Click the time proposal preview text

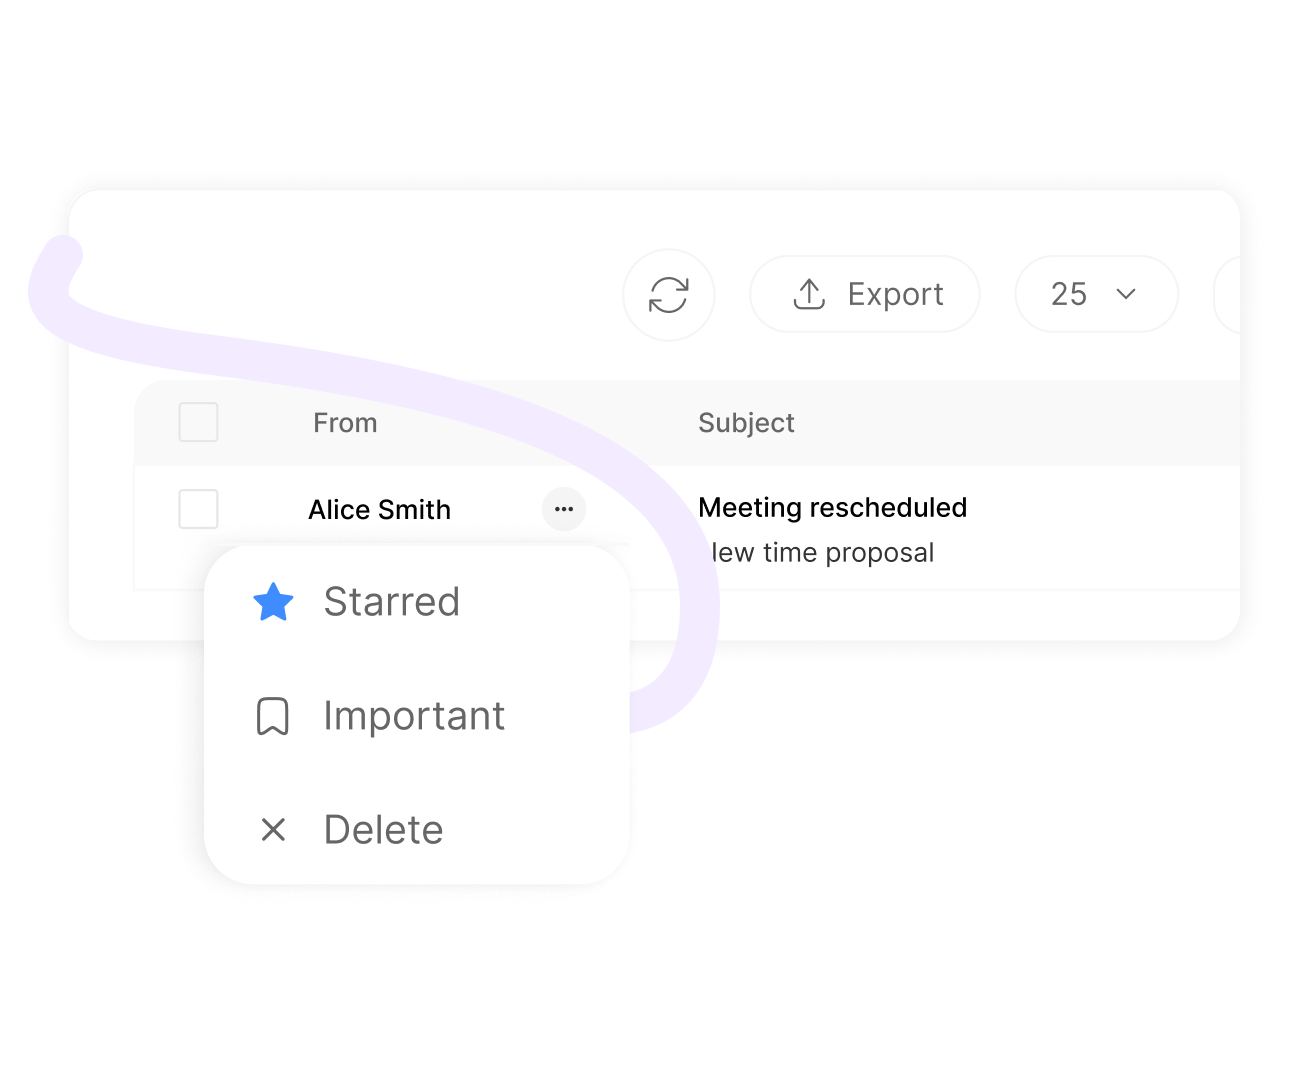[822, 553]
